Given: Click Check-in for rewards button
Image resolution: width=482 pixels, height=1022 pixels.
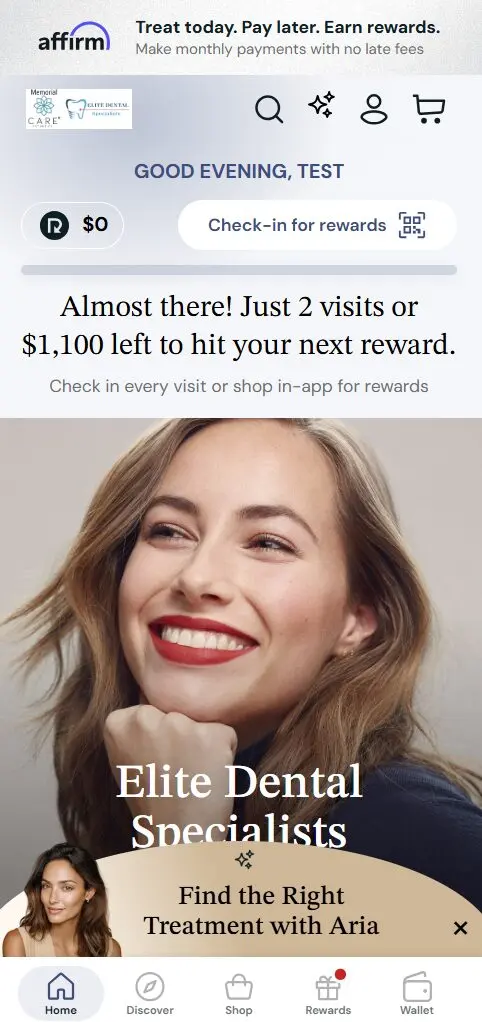Looking at the screenshot, I should (x=317, y=226).
